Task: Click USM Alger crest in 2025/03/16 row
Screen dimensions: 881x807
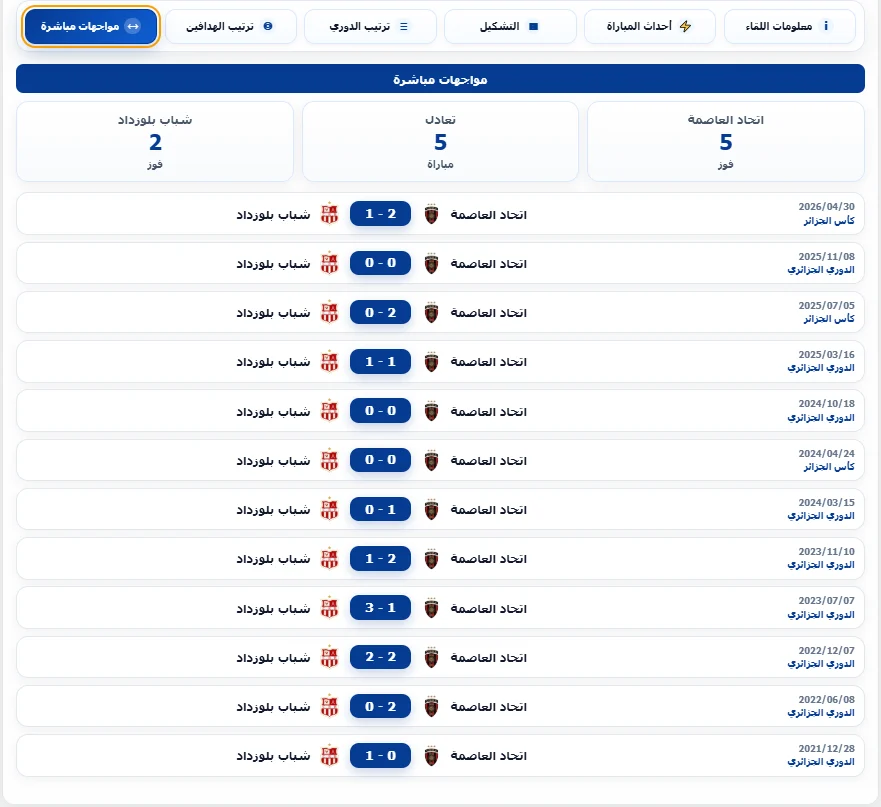Action: [431, 362]
